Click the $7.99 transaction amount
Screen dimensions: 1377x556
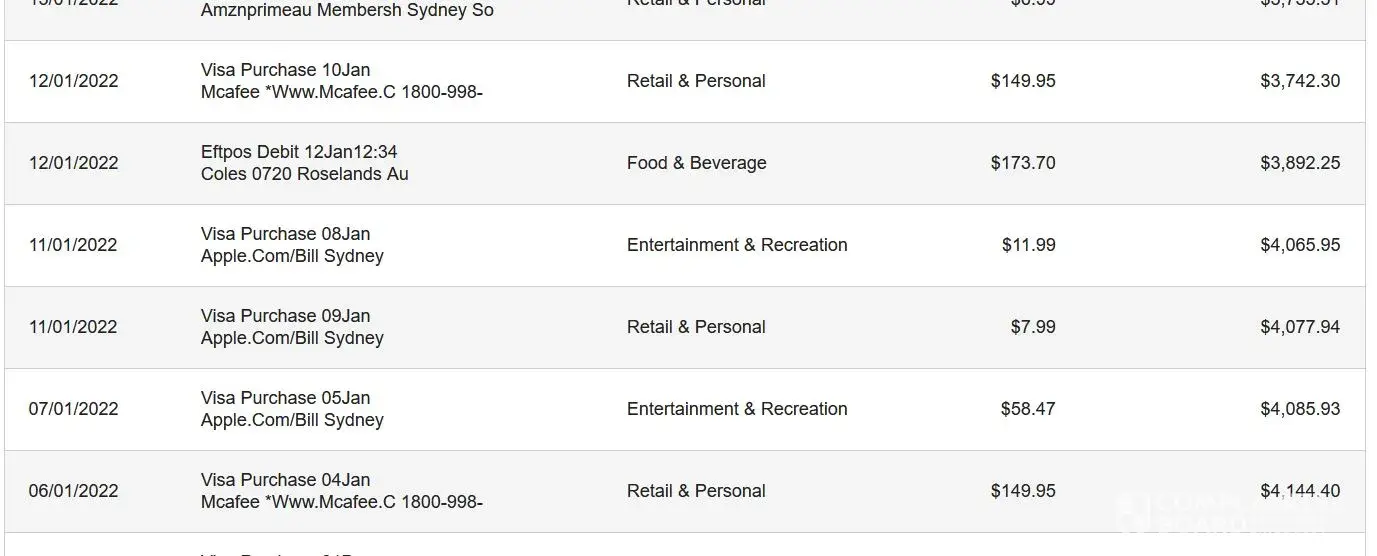[x=1032, y=327]
